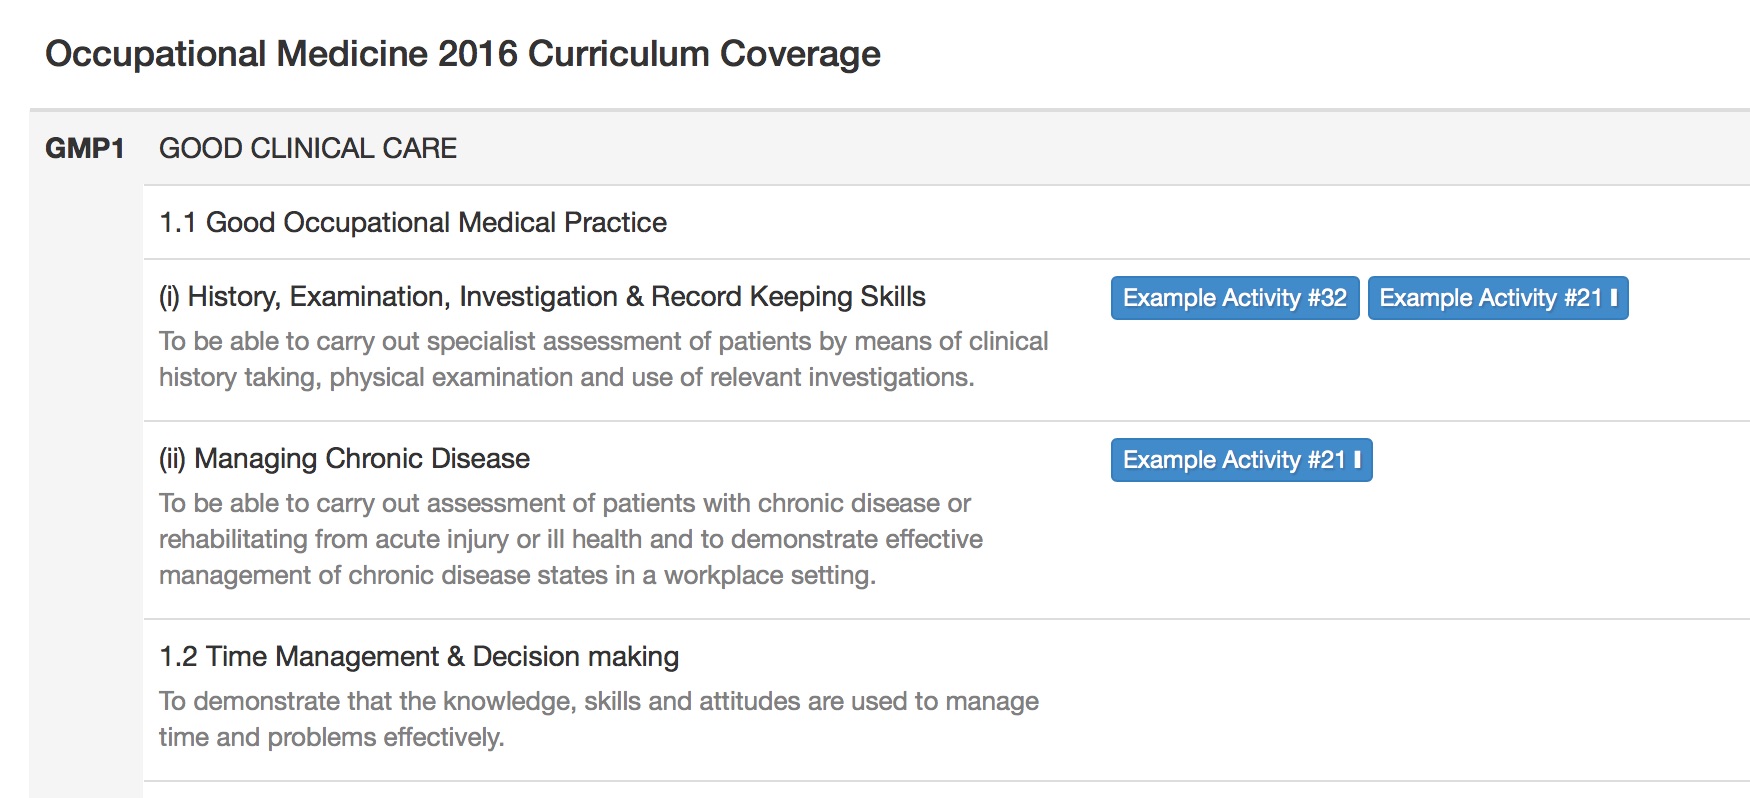Click the History, Examination, Investigation & Record Keeping heading
The image size is (1750, 798).
[x=542, y=297]
